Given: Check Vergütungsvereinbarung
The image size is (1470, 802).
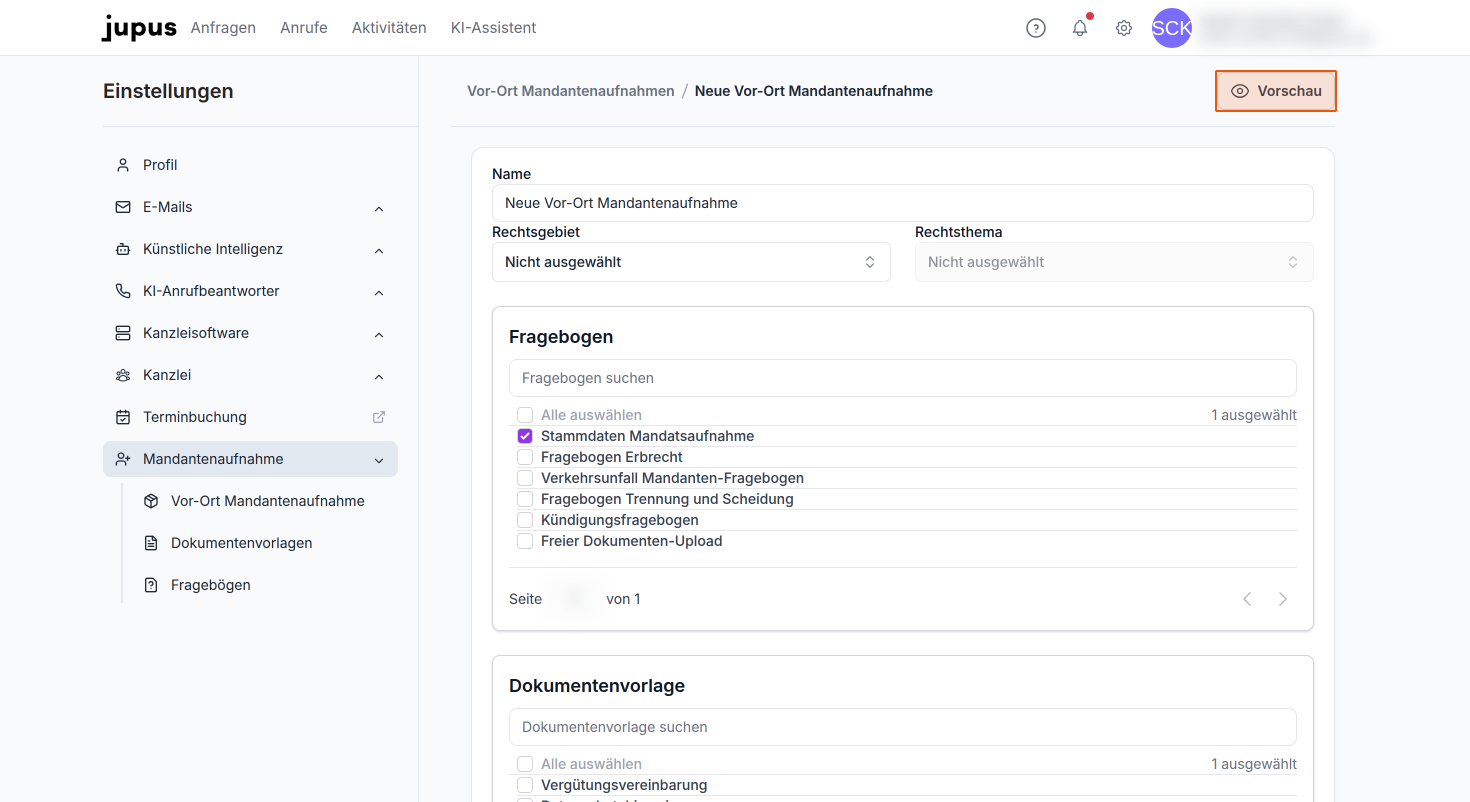Looking at the screenshot, I should point(525,785).
